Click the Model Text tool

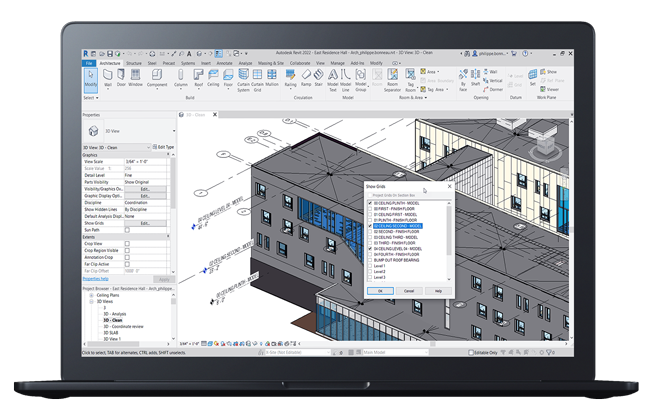pyautogui.click(x=333, y=80)
